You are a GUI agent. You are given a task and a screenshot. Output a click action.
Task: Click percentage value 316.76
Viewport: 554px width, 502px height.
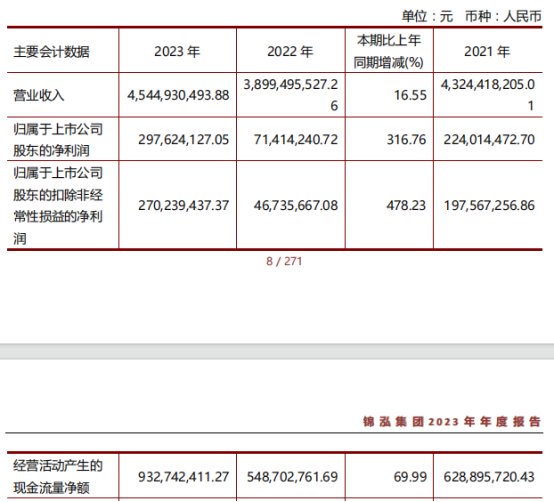406,140
